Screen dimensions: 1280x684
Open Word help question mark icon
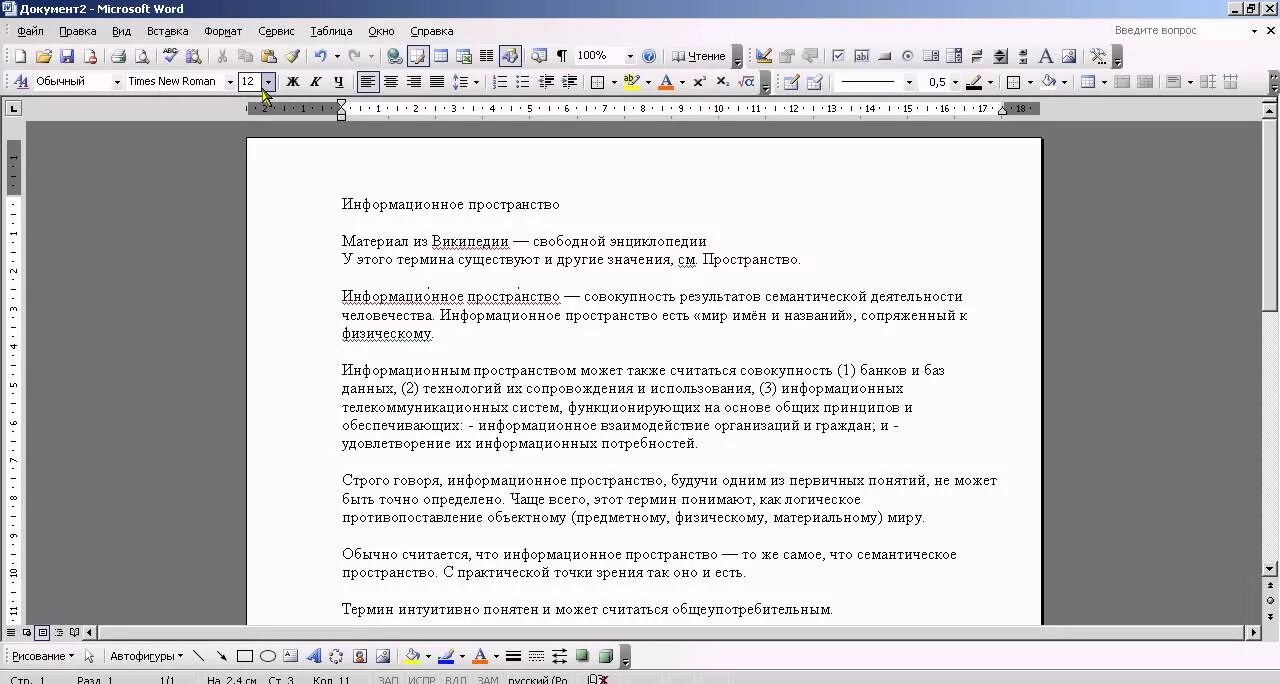pos(649,56)
